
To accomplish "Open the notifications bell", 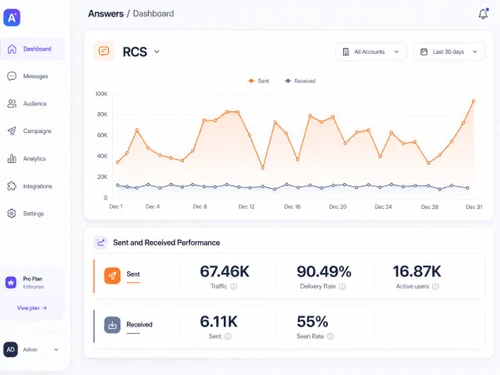I will [483, 14].
